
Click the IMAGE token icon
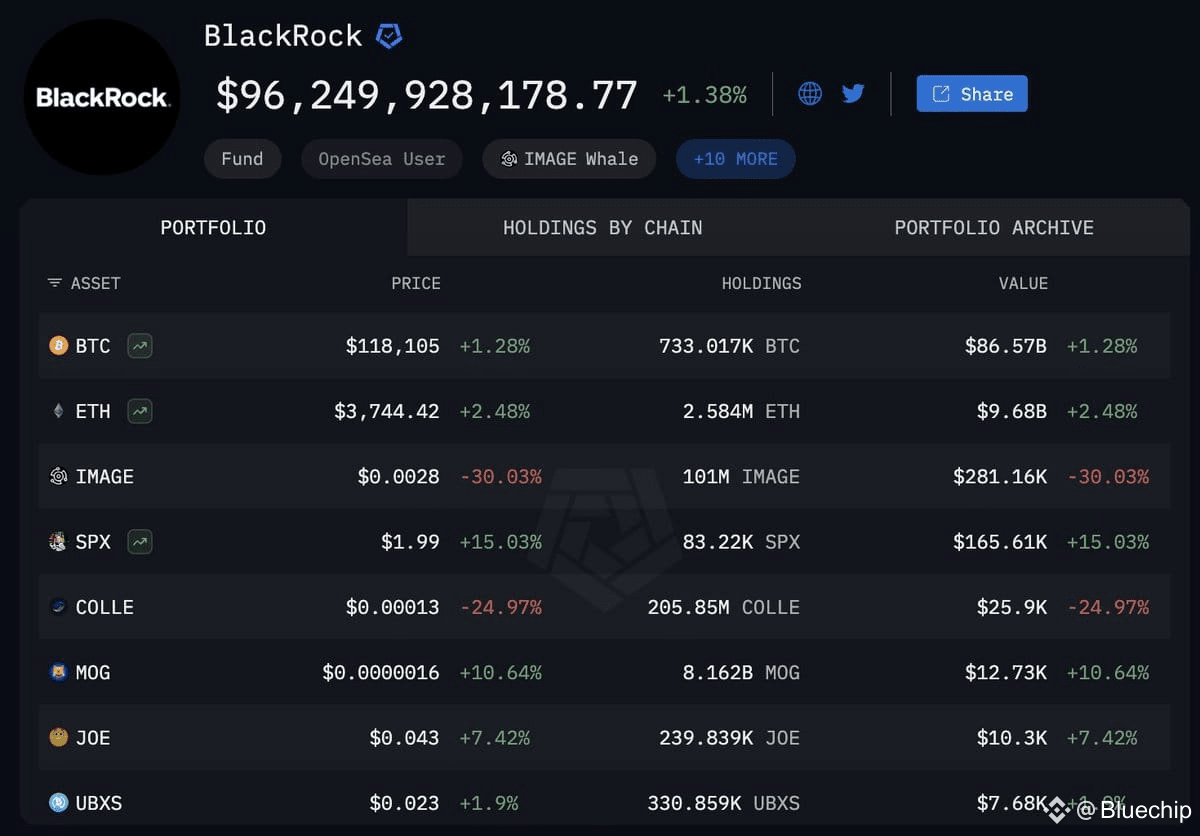coord(59,477)
